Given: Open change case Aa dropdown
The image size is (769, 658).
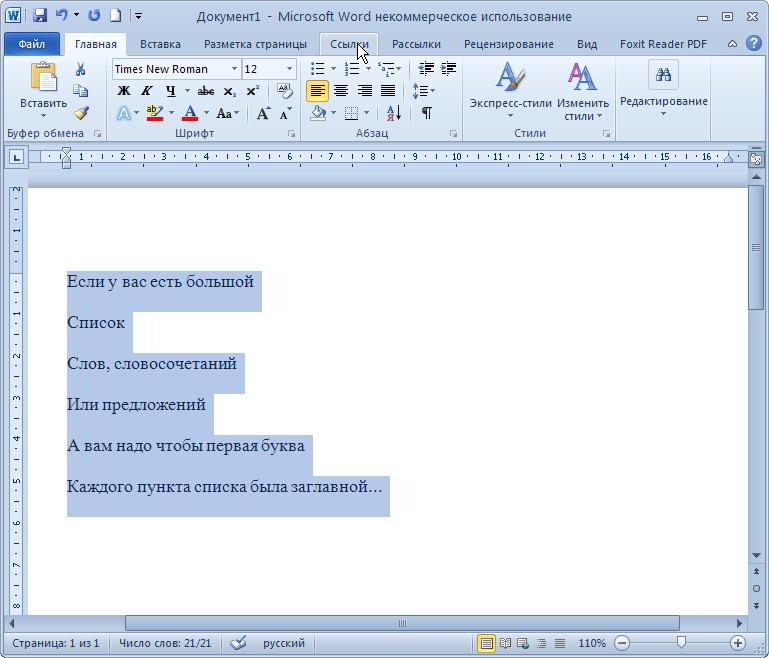Looking at the screenshot, I should (228, 113).
